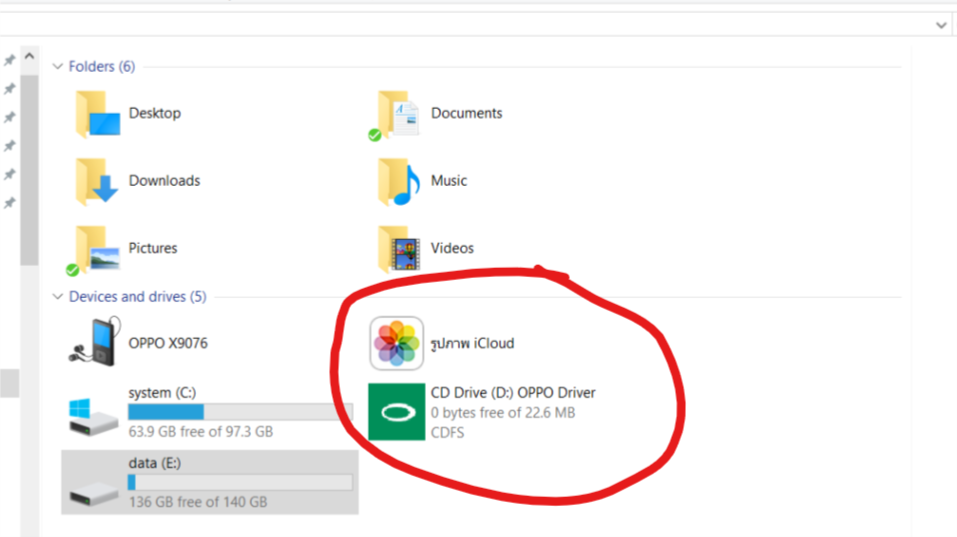The height and width of the screenshot is (537, 957).
Task: Collapse the Folders (6) group chevron
Action: 58,66
